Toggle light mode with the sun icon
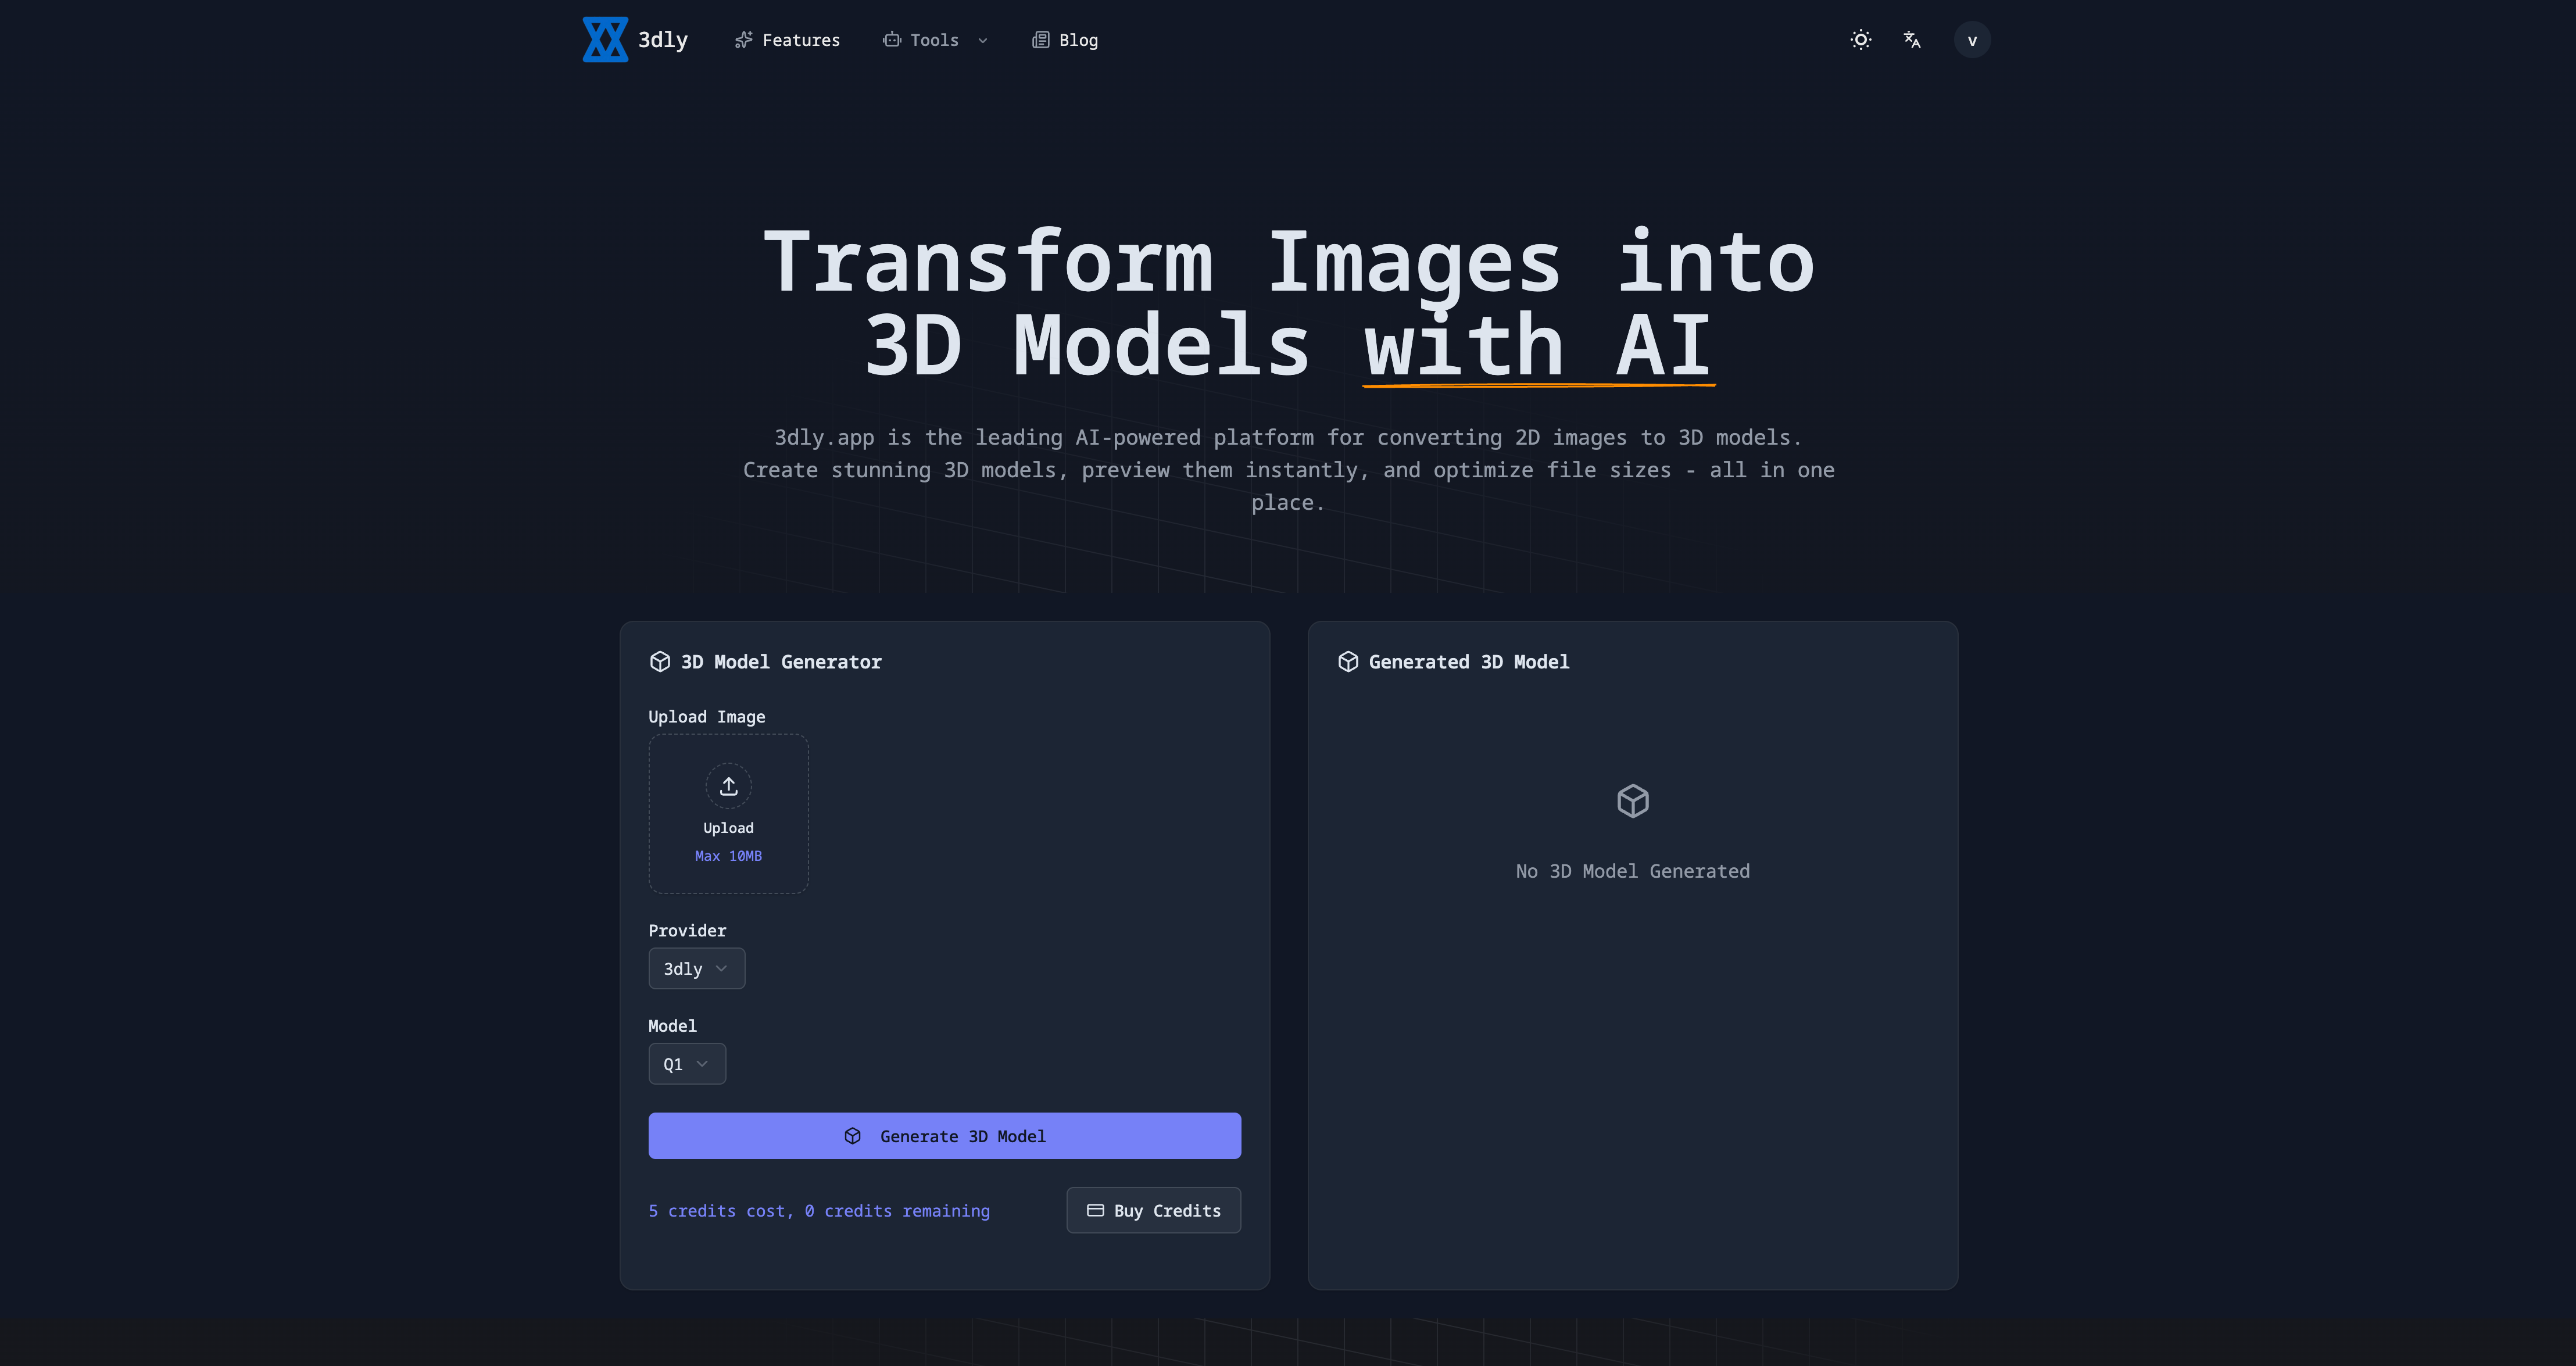This screenshot has height=1366, width=2576. [x=1860, y=39]
